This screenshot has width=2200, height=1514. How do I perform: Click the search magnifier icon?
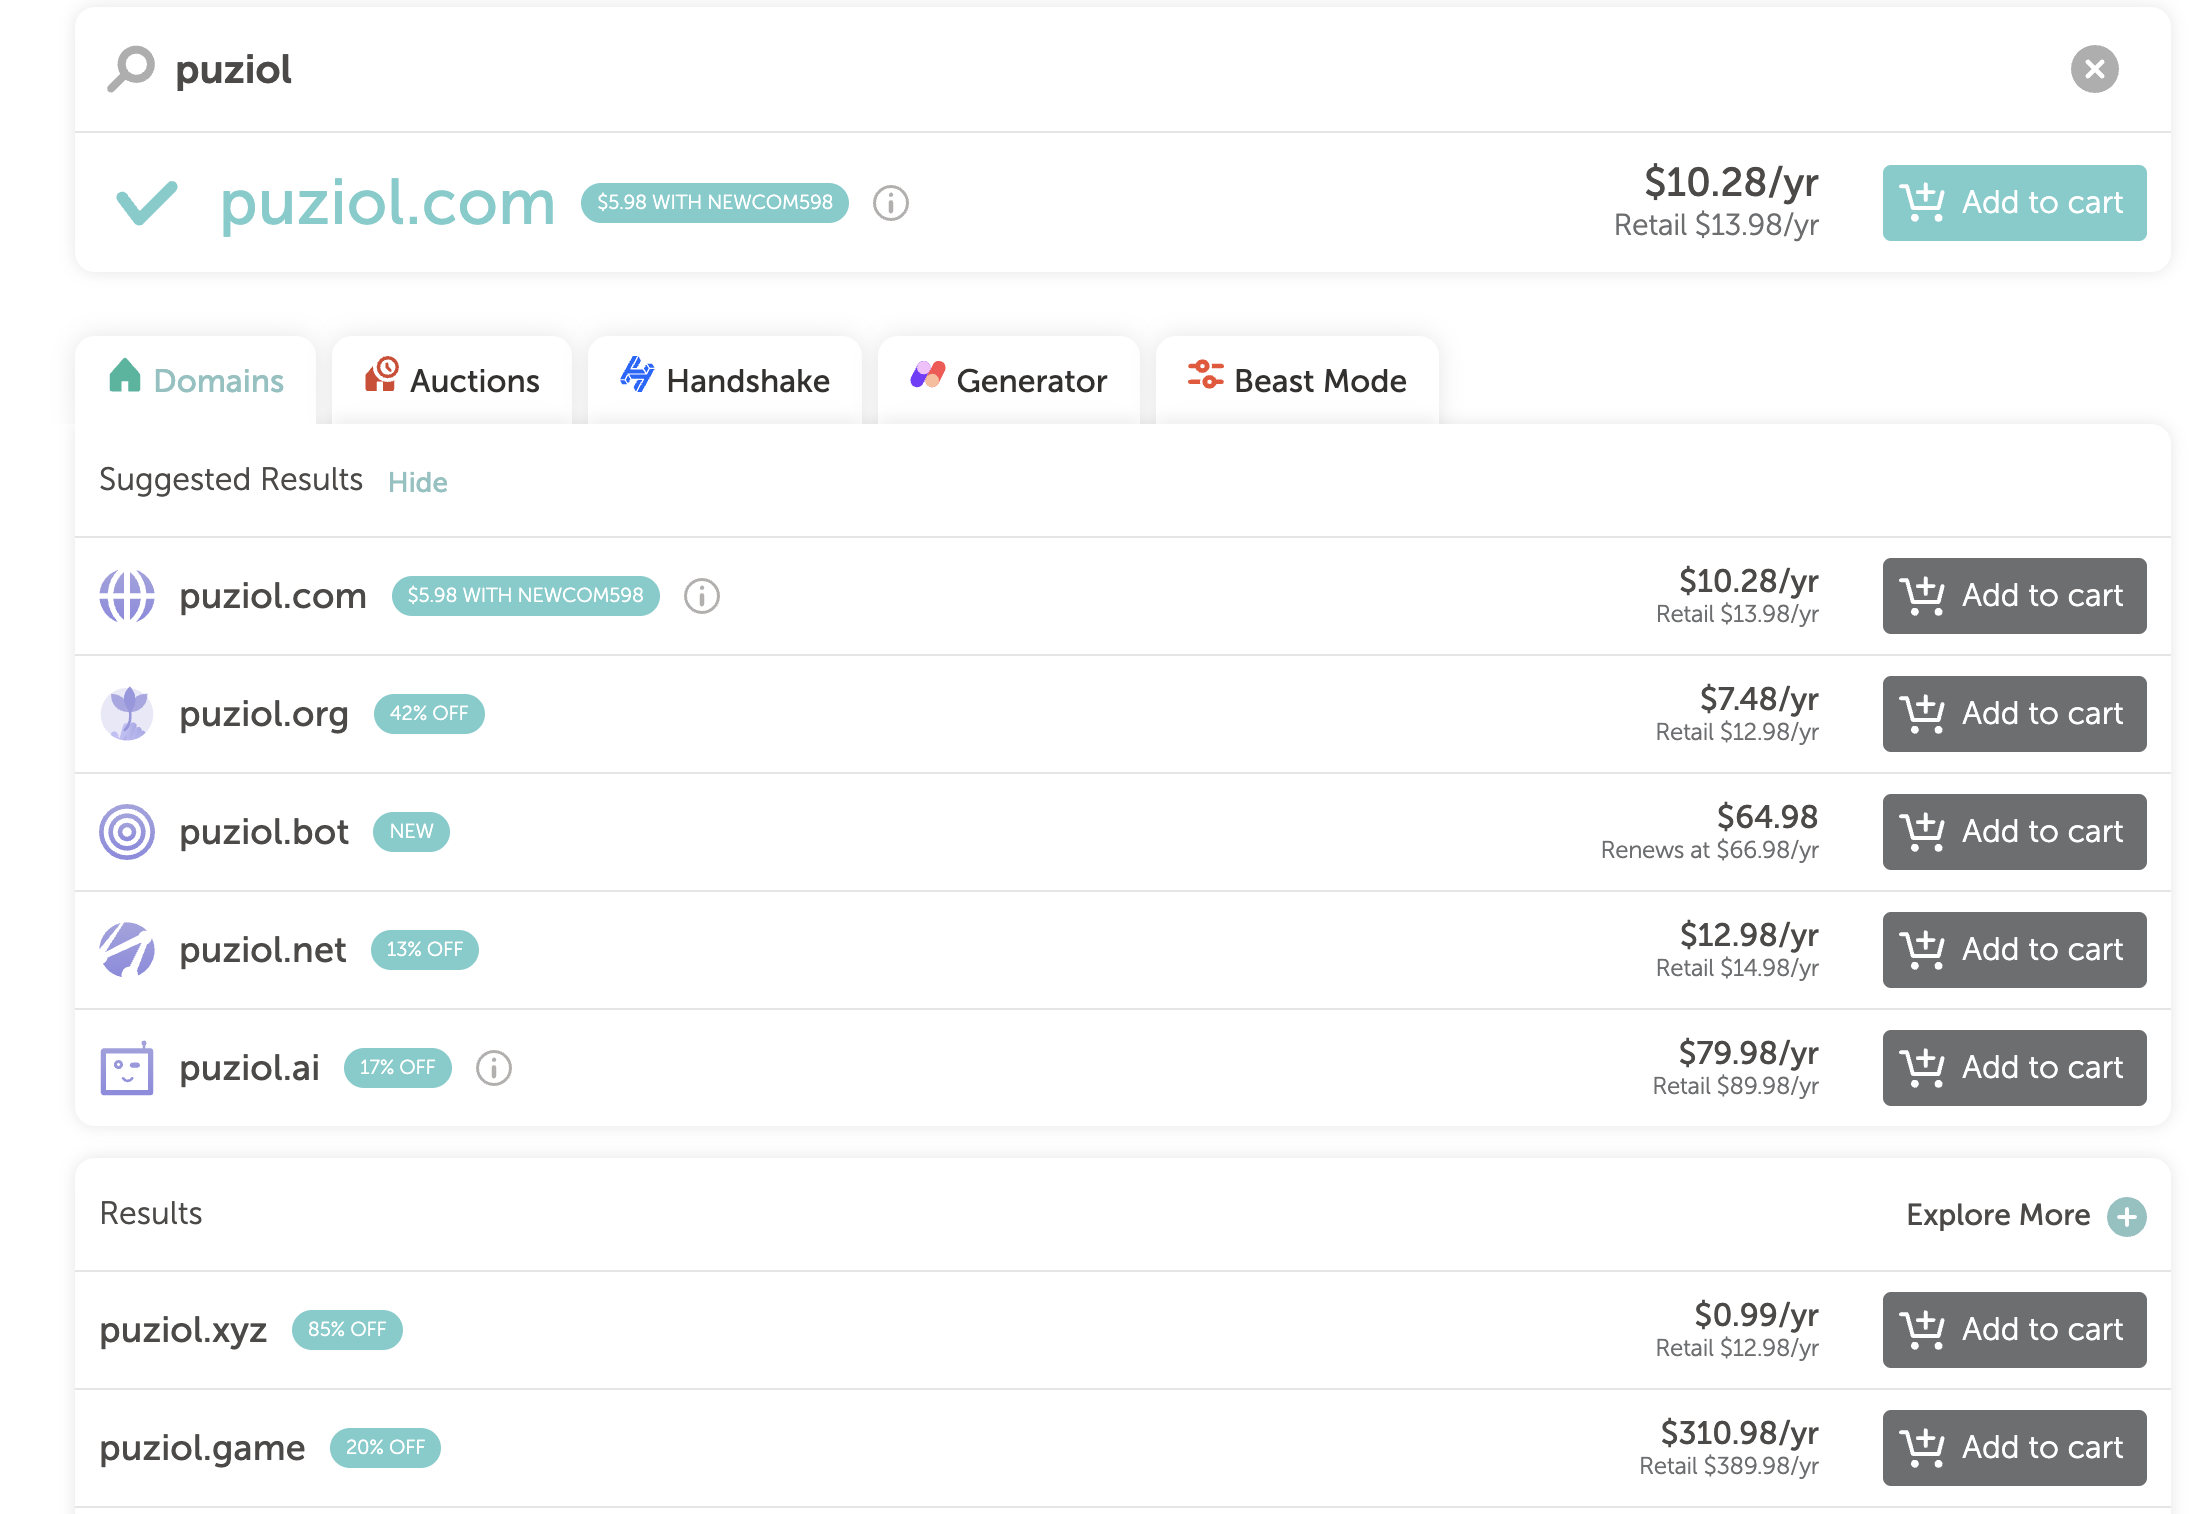point(129,68)
